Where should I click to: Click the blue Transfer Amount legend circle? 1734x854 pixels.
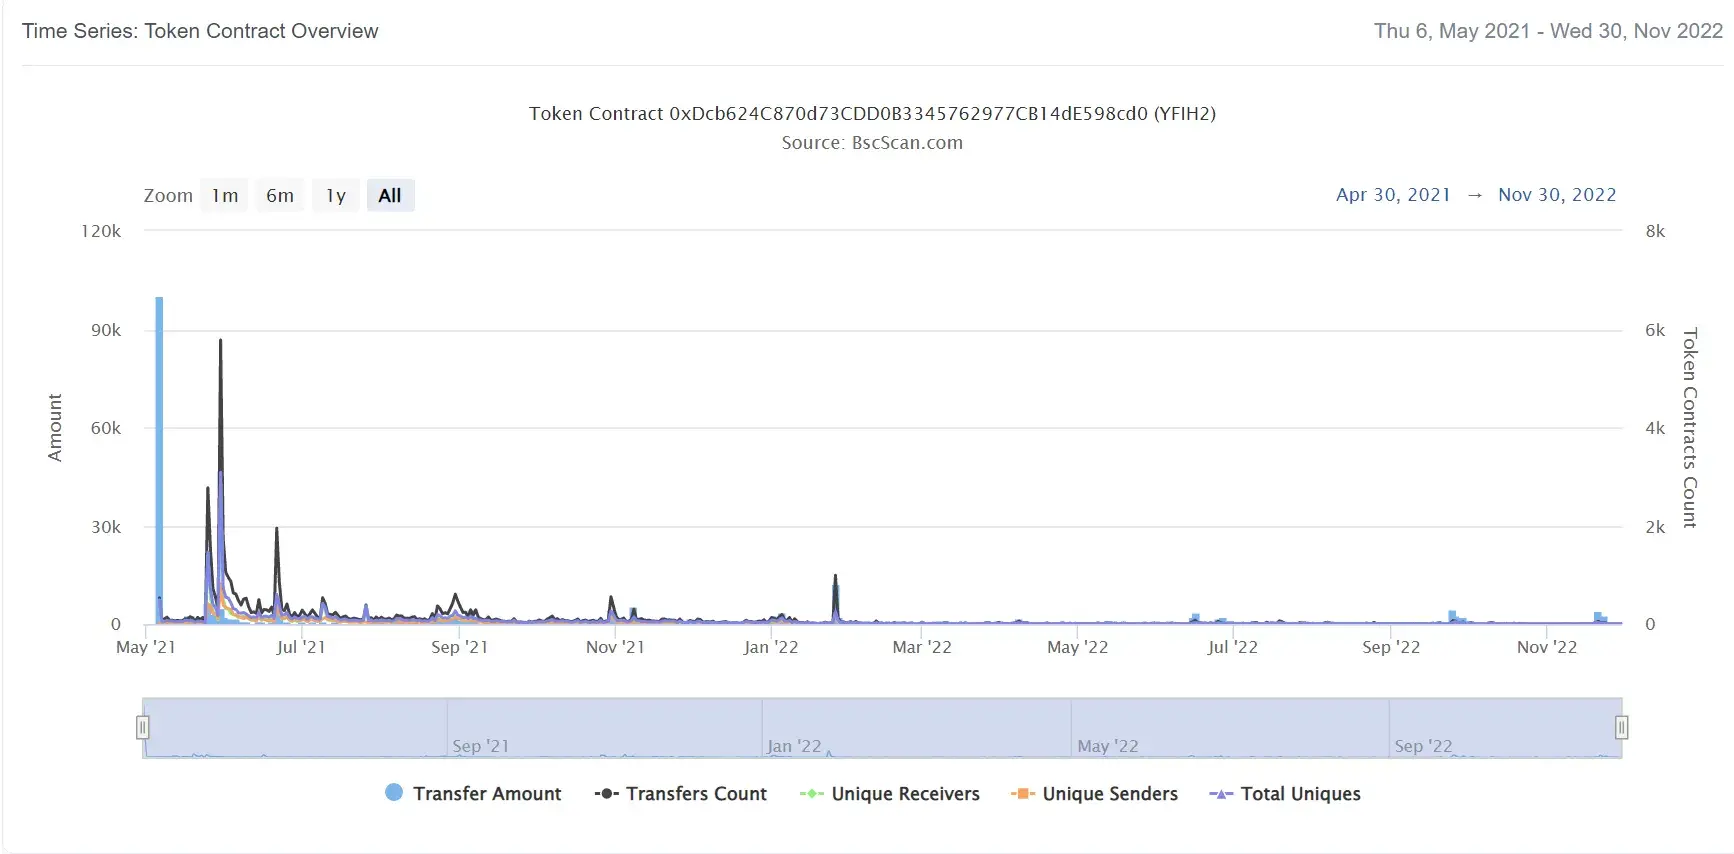394,792
